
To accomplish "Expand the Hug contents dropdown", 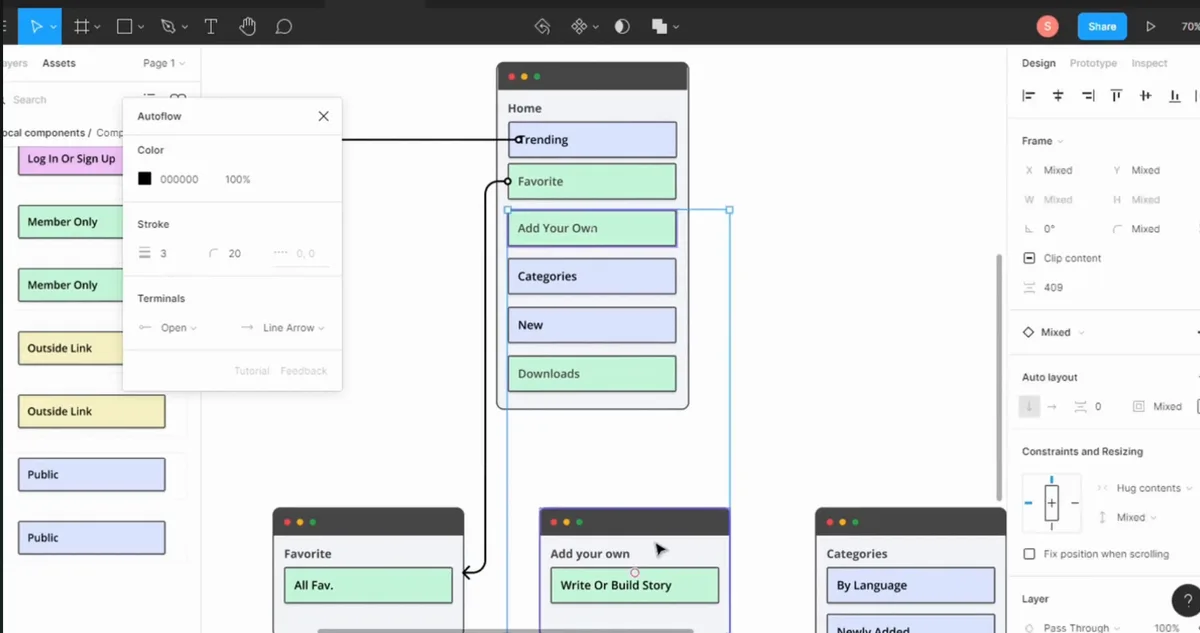I will 1145,488.
